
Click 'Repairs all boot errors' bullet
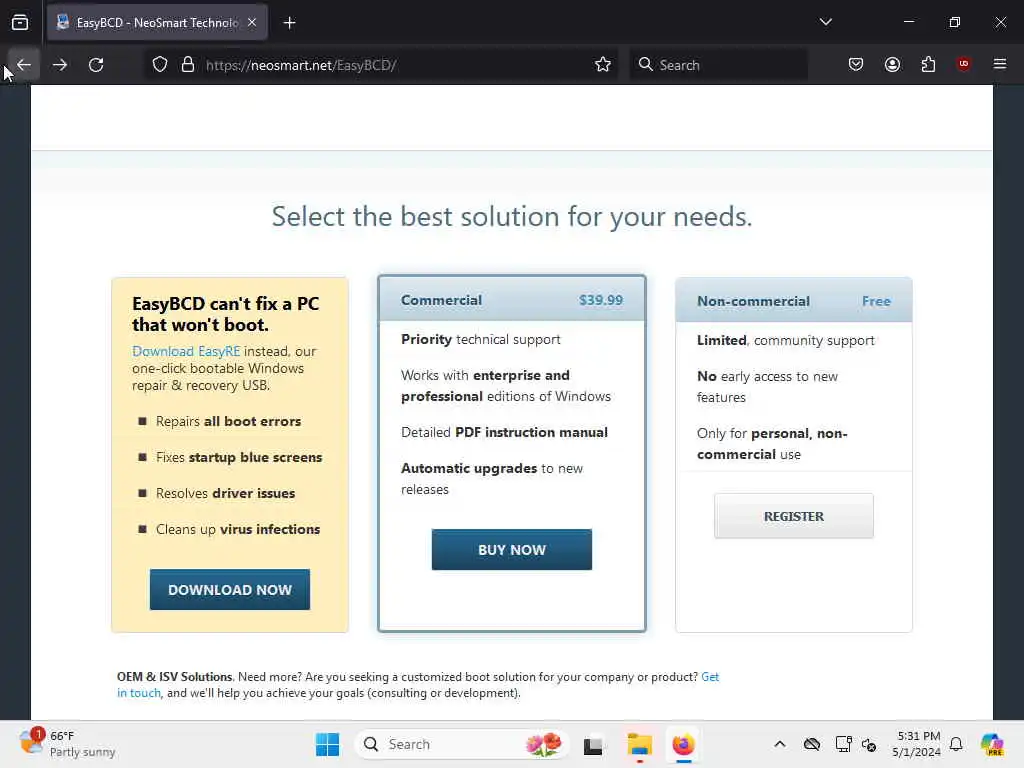coord(228,421)
